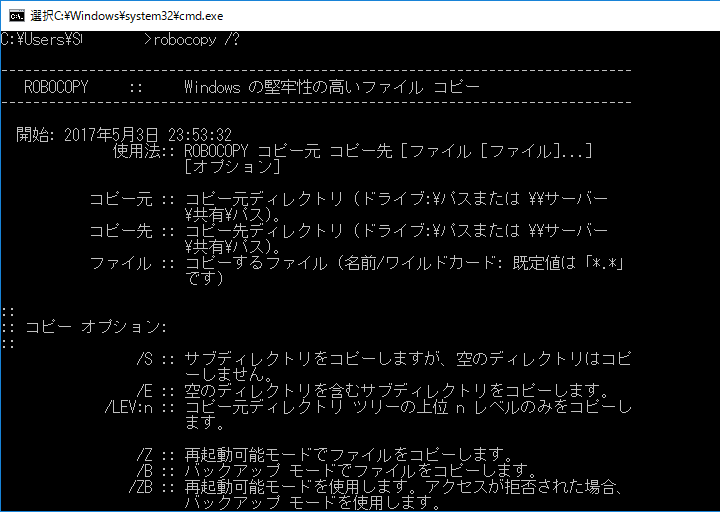The height and width of the screenshot is (512, 720).
Task: Click usage text 'ROBOCOPY コピー元 コピー先 [ファイル [ファイル]...]'
Action: (x=388, y=151)
